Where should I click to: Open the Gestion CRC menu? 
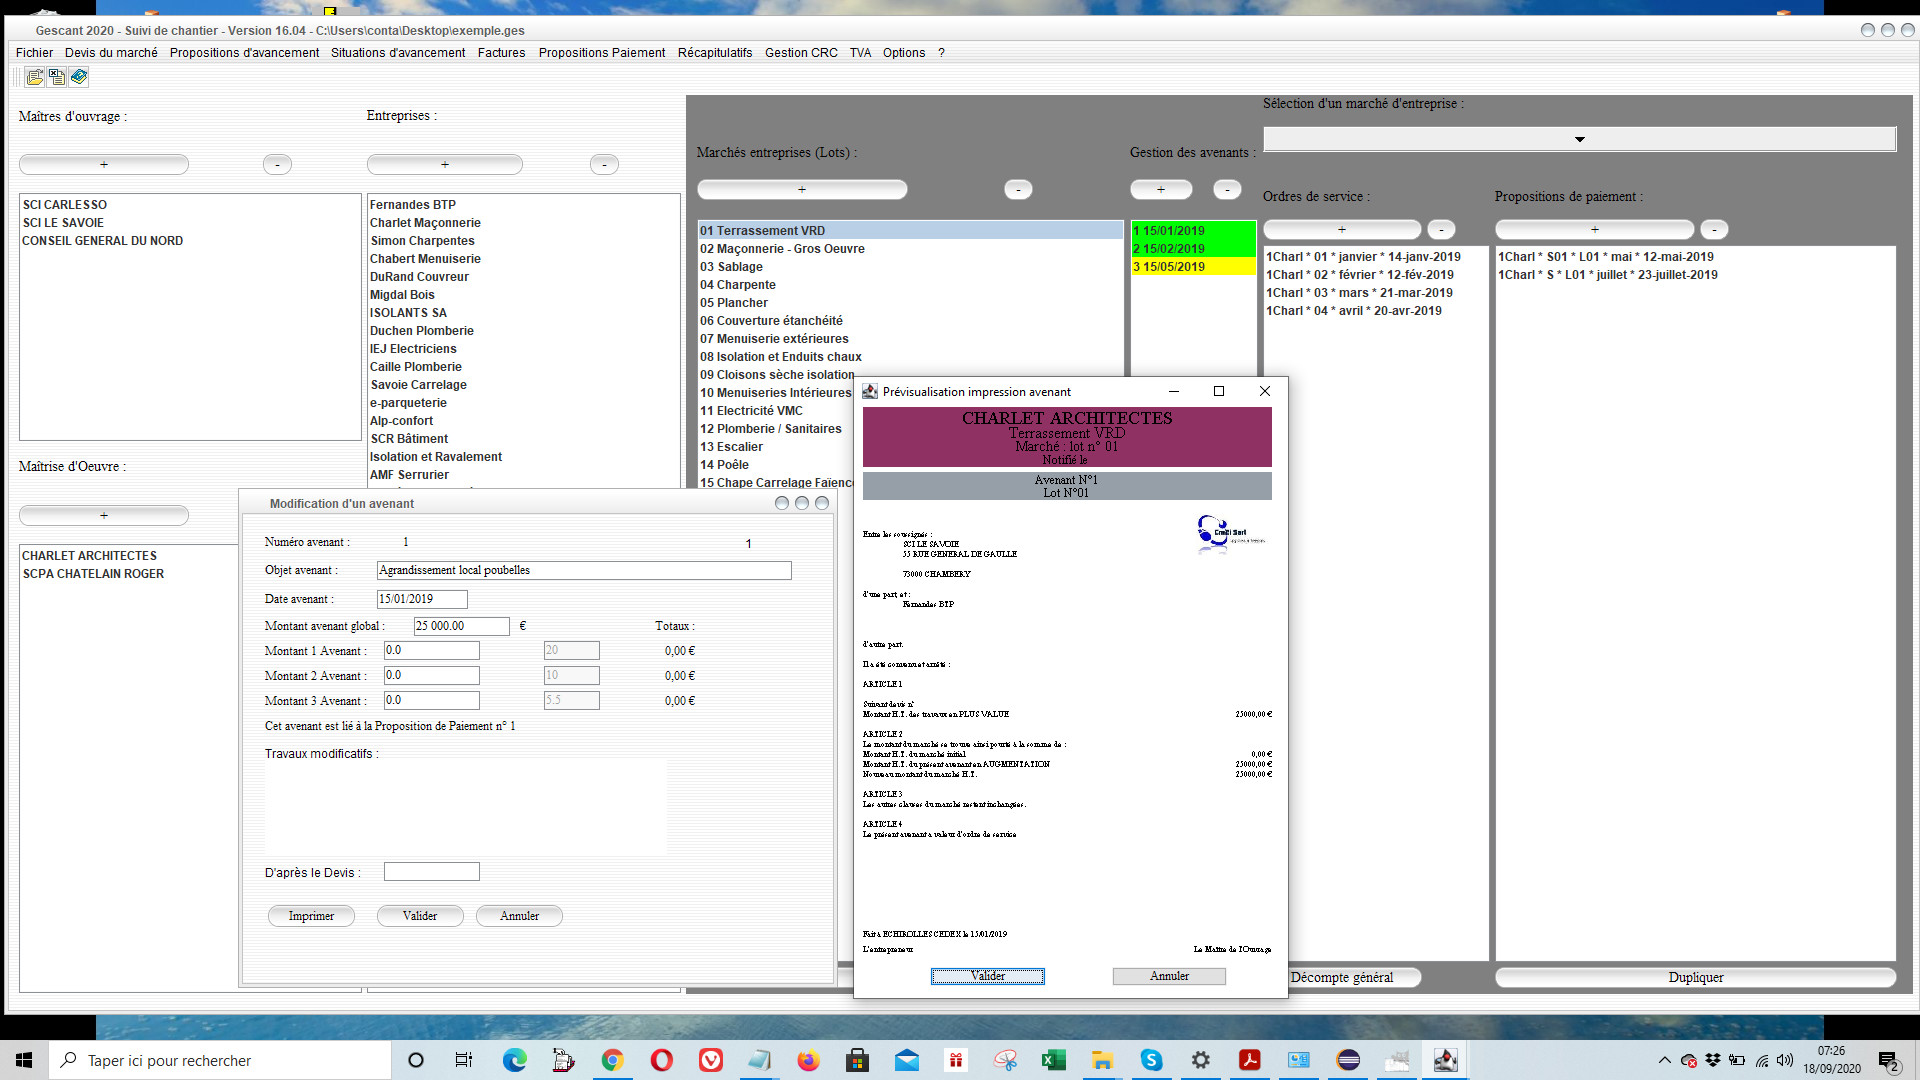[x=801, y=53]
